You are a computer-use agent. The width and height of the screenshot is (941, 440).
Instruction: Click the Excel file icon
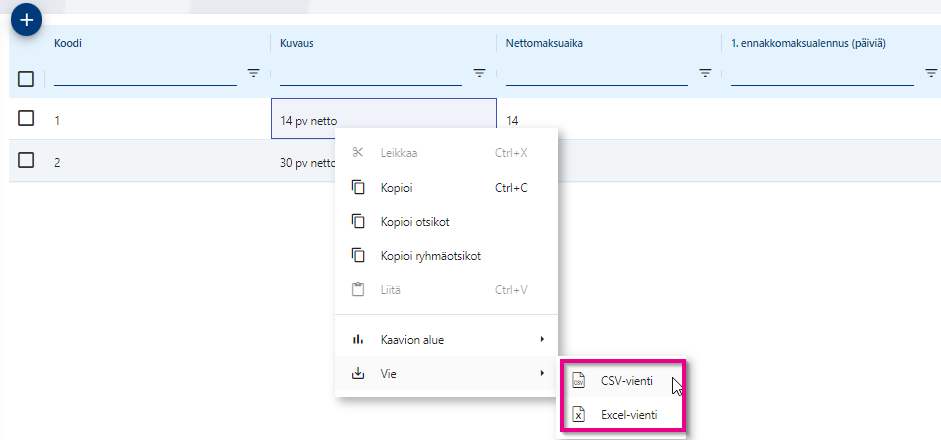coord(578,414)
